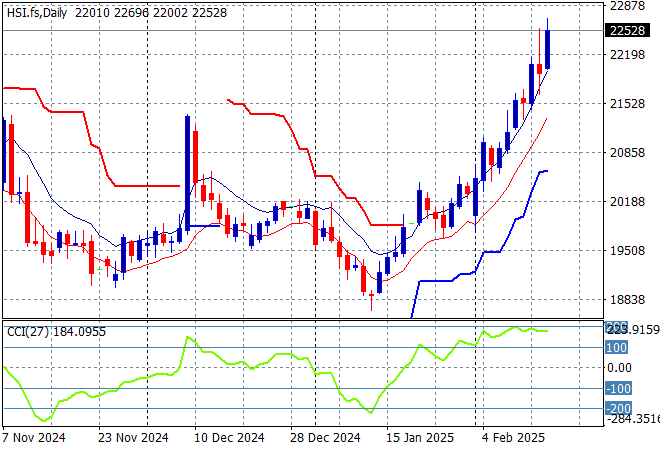Click the 28 Dec 2024 date label
The image size is (660, 450).
[325, 438]
